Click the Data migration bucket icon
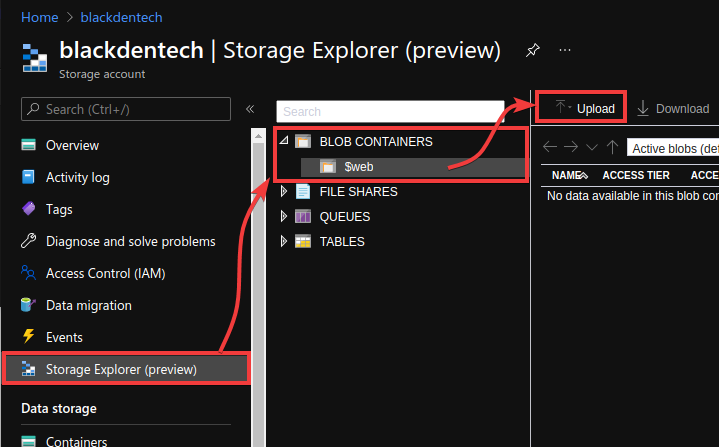The image size is (719, 447). point(28,305)
